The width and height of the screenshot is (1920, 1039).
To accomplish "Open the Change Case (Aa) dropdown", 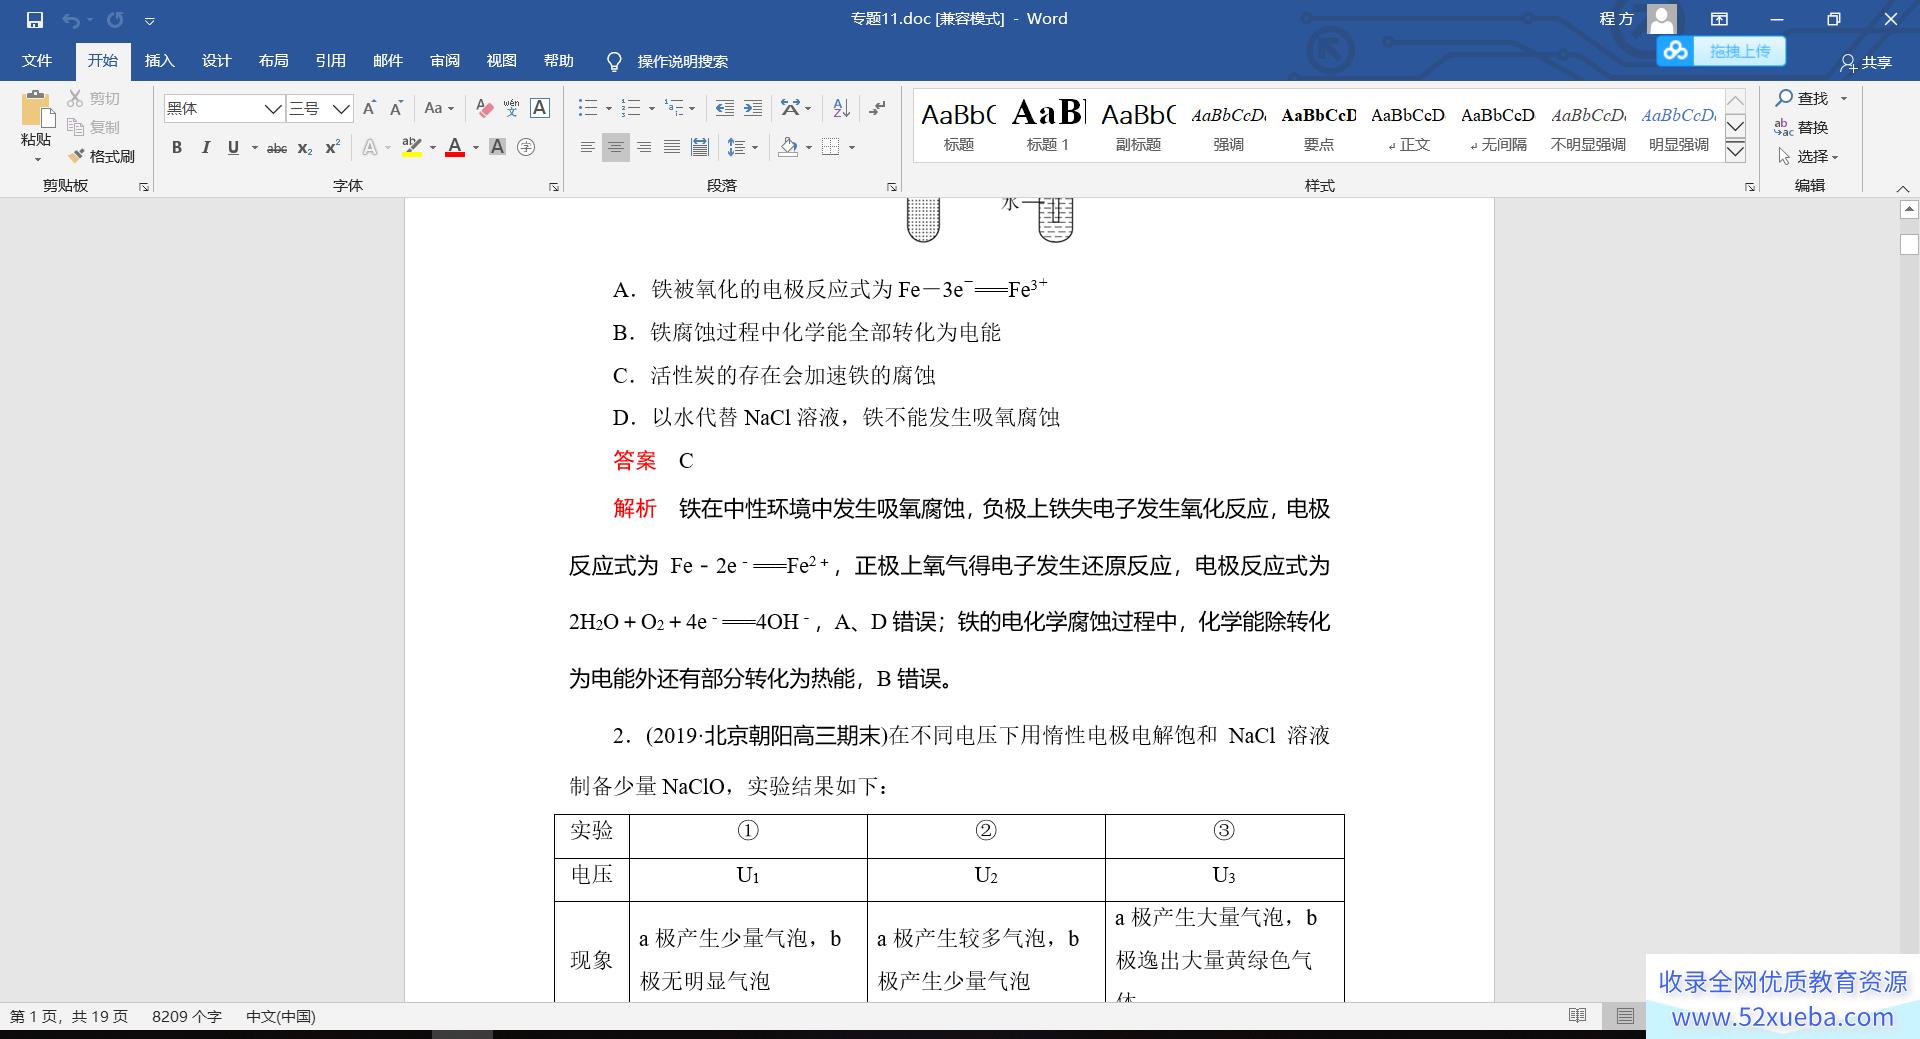I will pyautogui.click(x=439, y=108).
